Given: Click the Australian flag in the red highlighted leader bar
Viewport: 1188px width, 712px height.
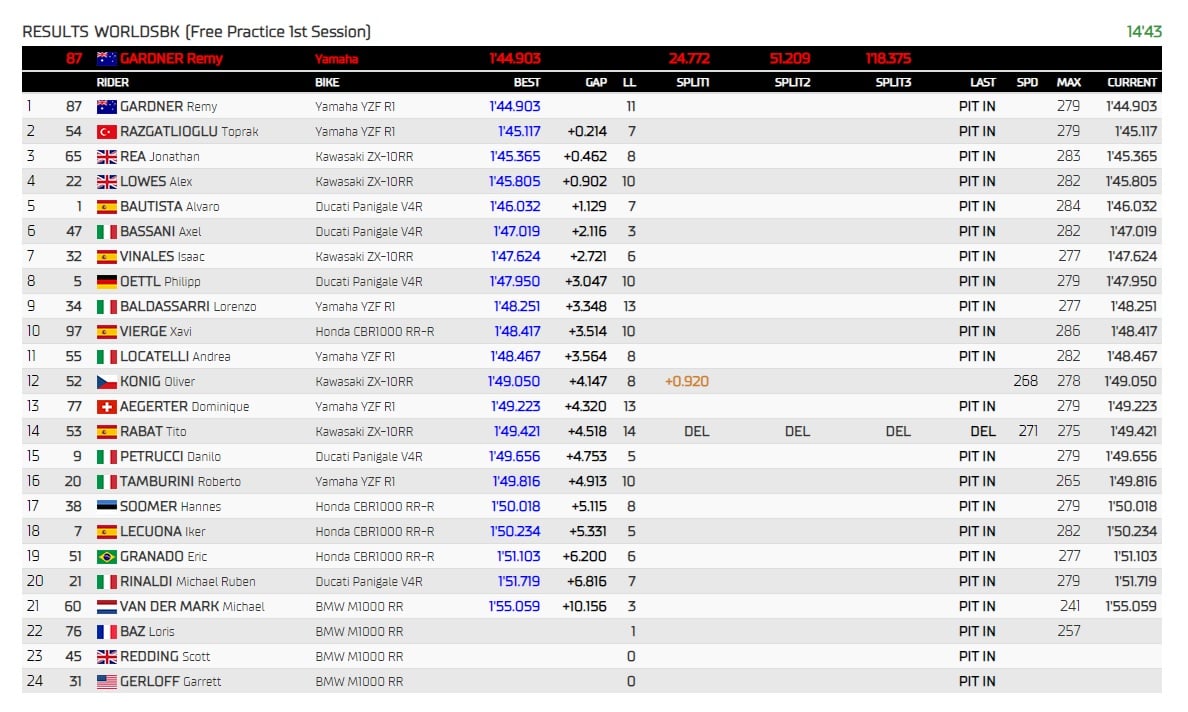Looking at the screenshot, I should (107, 58).
